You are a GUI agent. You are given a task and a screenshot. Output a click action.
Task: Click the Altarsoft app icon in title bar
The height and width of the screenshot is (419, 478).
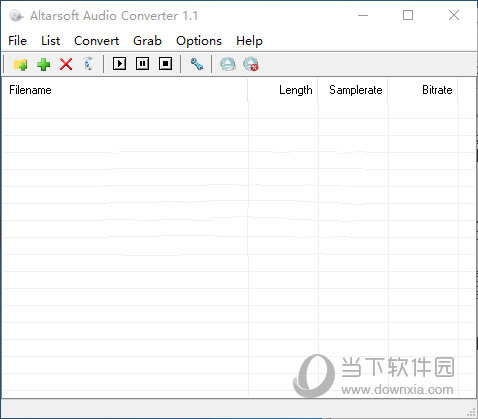[x=16, y=16]
